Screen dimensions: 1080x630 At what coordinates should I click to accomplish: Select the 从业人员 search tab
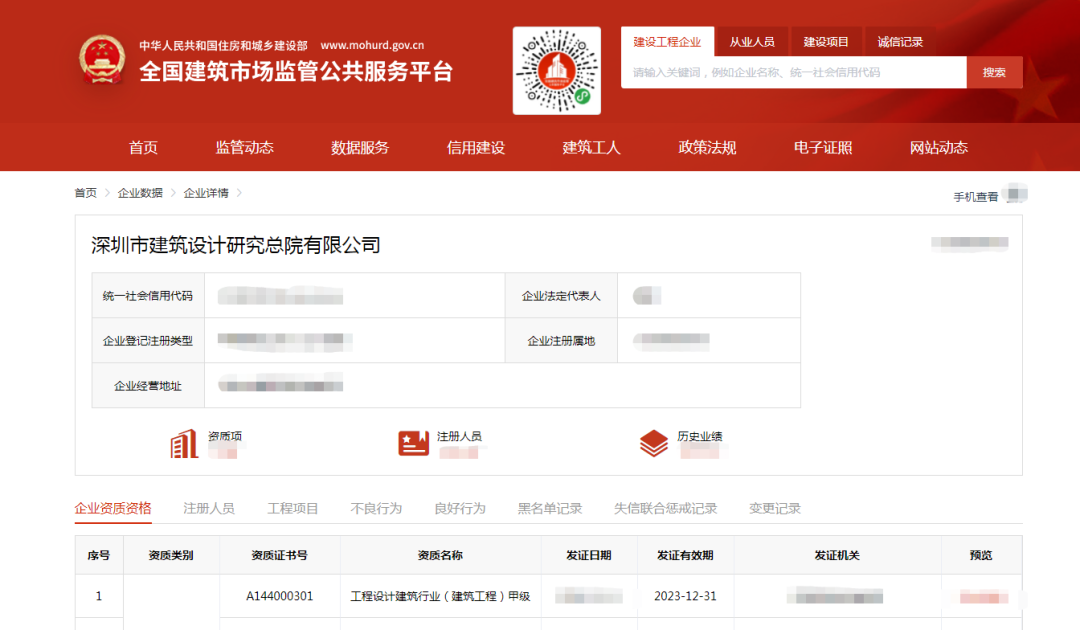point(751,42)
